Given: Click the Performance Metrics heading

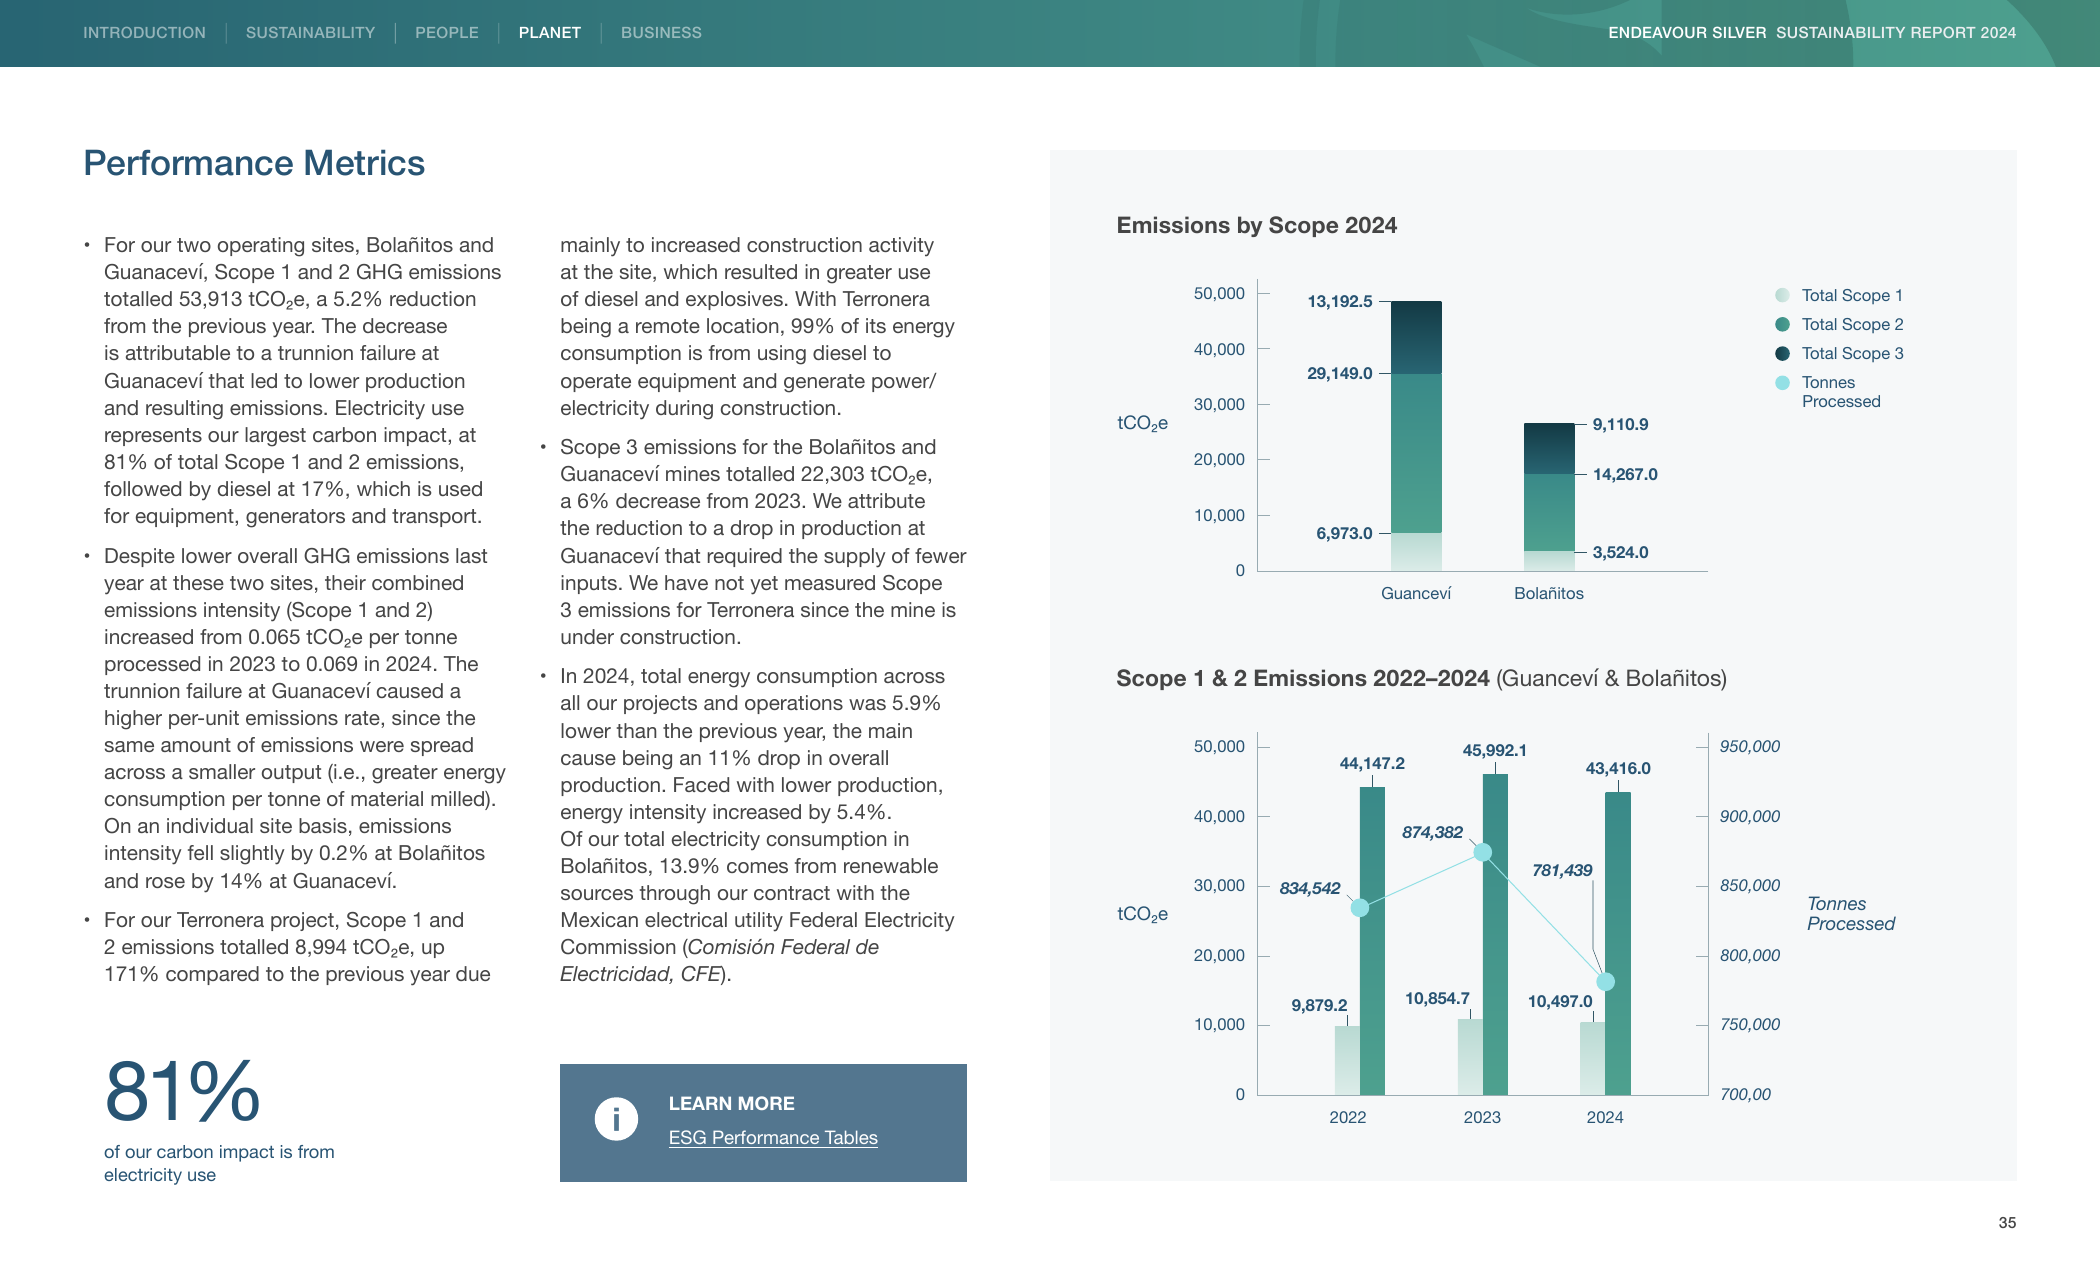Looking at the screenshot, I should 254,163.
